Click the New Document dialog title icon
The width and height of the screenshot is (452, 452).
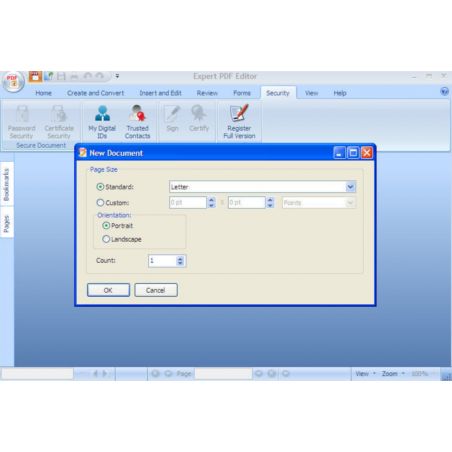tap(82, 153)
